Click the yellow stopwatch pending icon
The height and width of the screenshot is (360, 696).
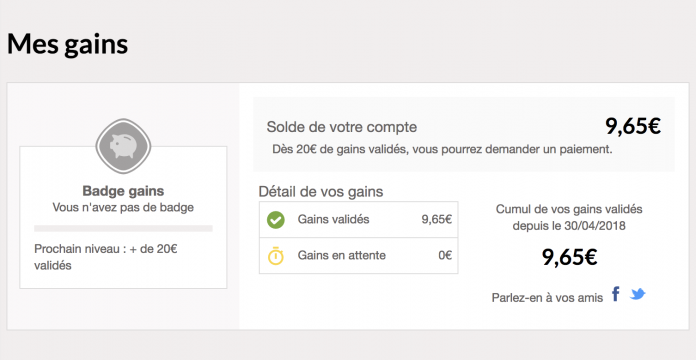(x=276, y=256)
